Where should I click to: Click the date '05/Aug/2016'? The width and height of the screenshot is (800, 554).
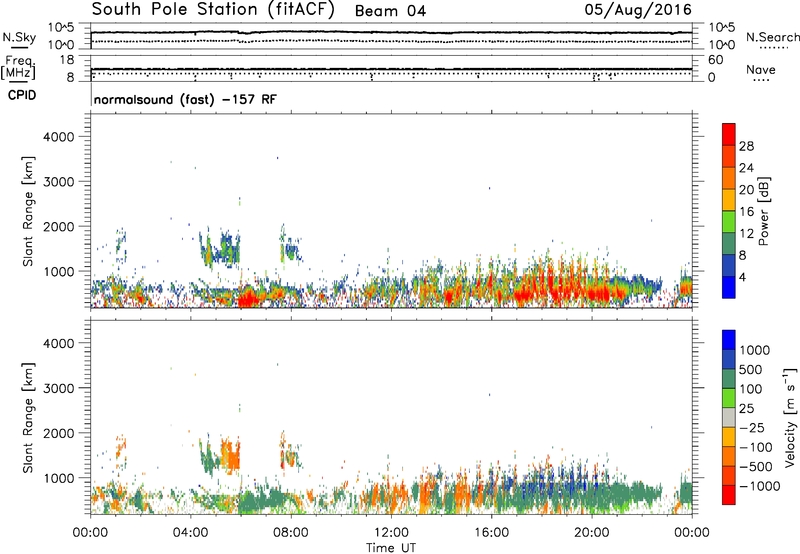[x=638, y=10]
